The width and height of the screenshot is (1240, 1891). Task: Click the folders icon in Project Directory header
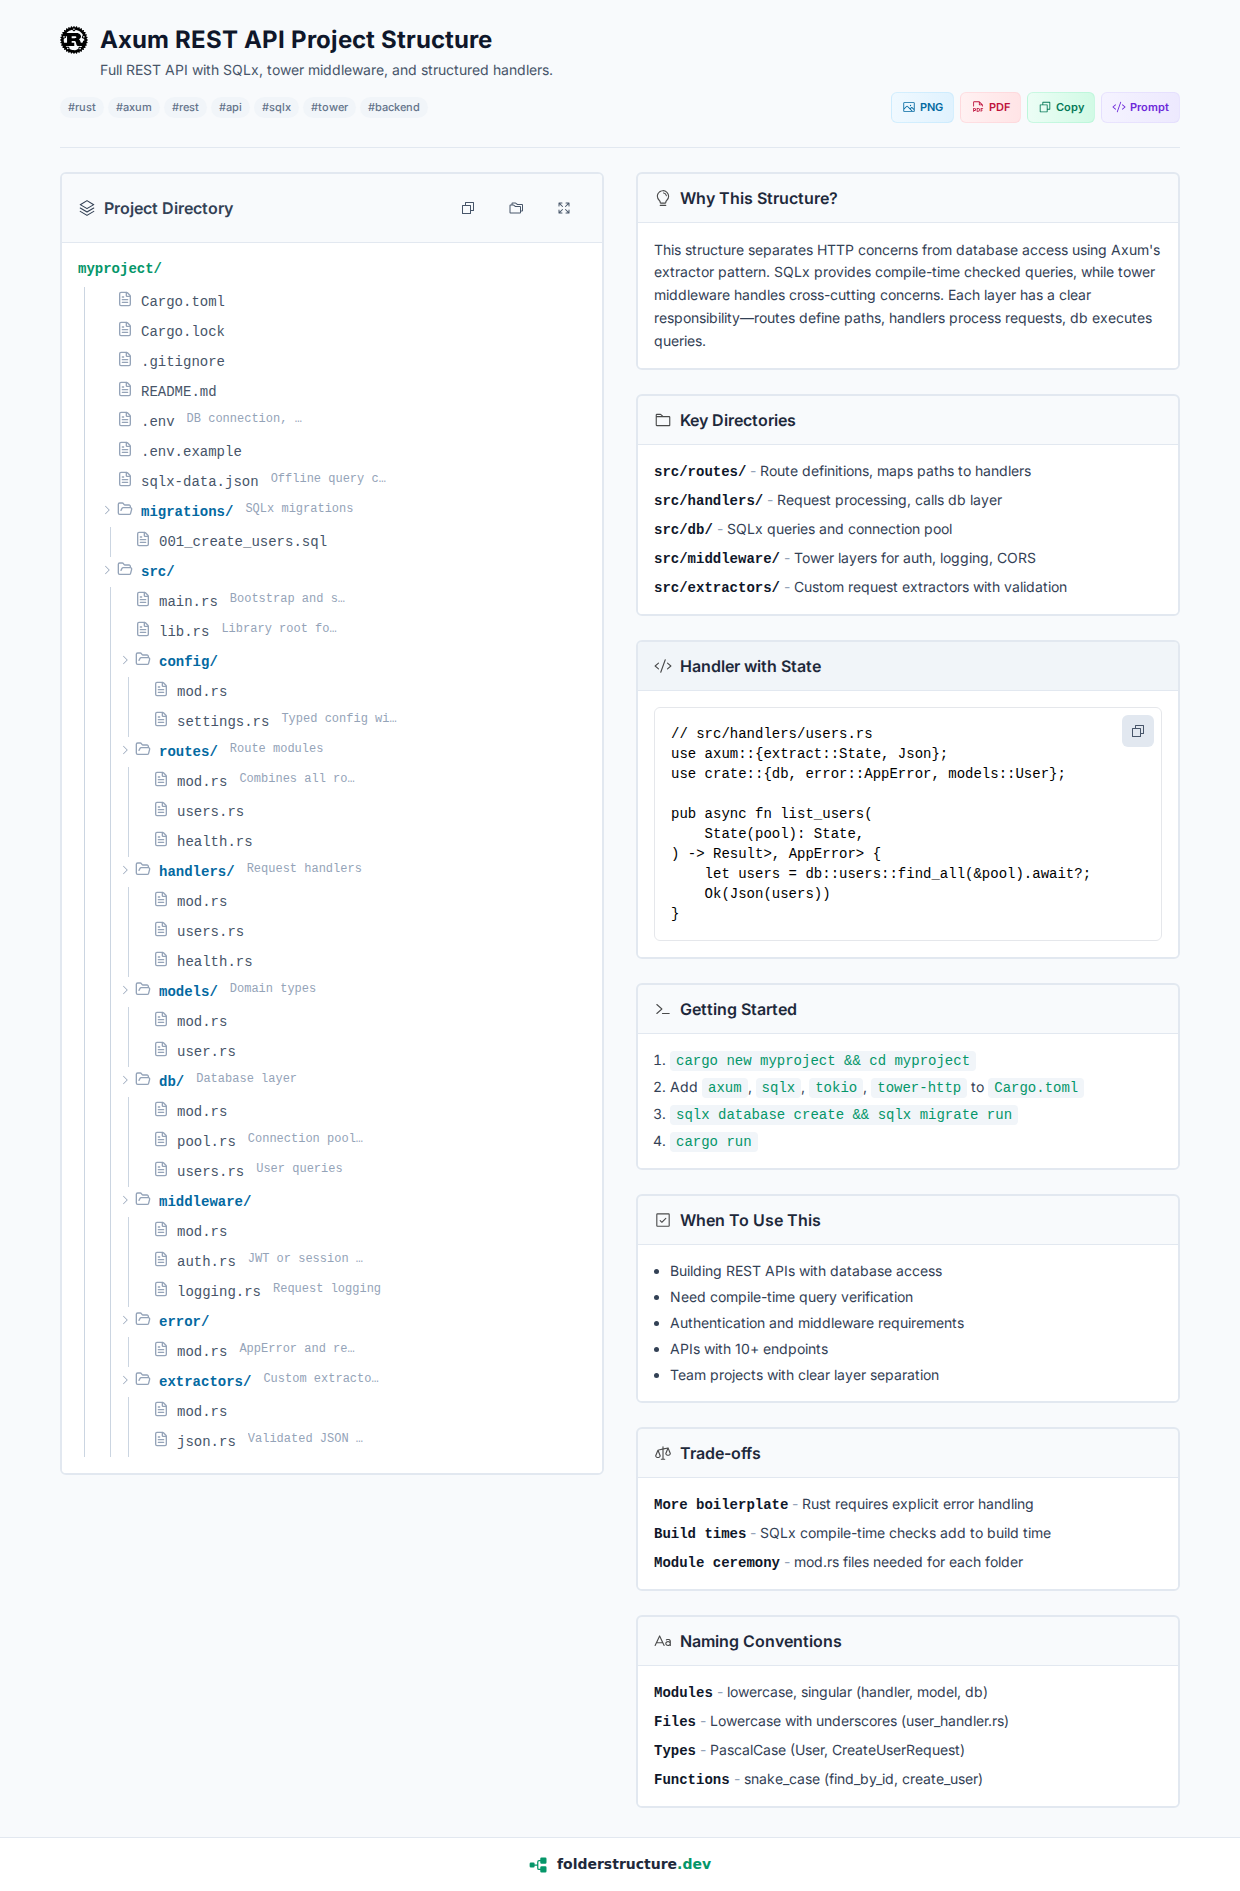pyautogui.click(x=516, y=208)
